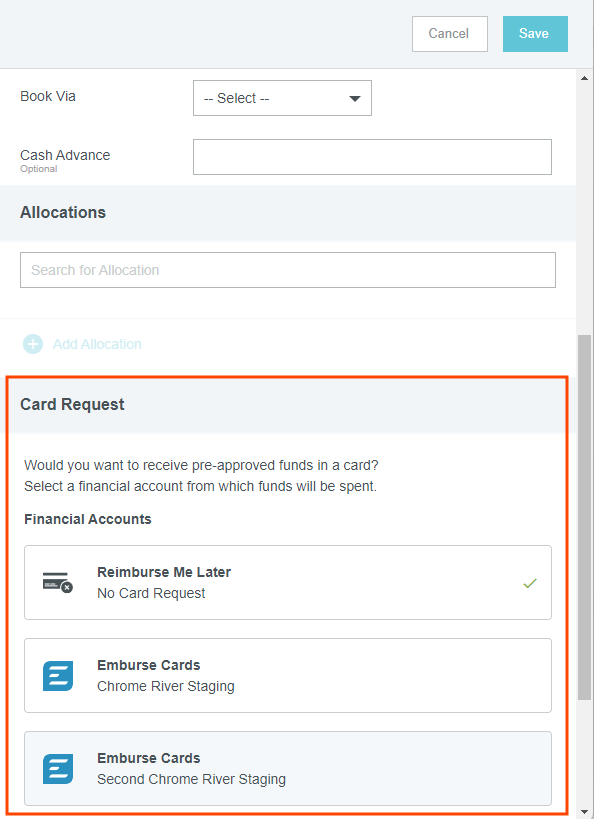Viewport: 594px width, 819px height.
Task: Click the Add Allocation link
Action: click(97, 344)
